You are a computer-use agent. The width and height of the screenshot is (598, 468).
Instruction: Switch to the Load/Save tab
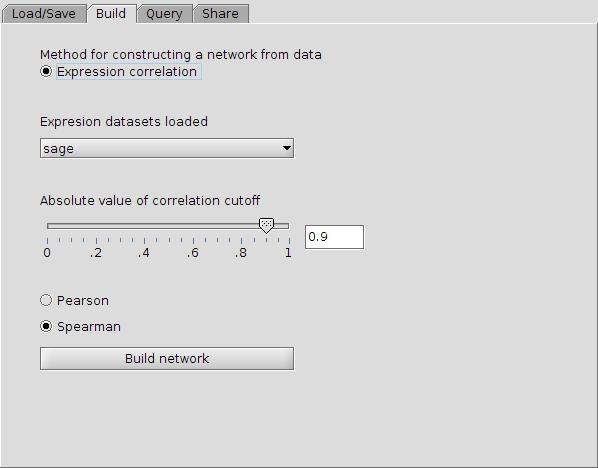[44, 14]
